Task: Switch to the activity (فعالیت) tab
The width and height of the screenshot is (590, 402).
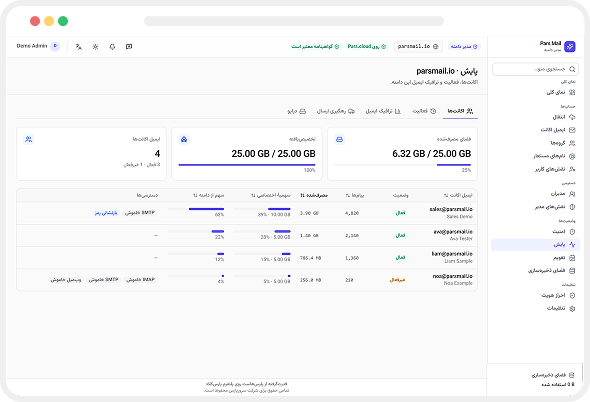Action: point(424,111)
